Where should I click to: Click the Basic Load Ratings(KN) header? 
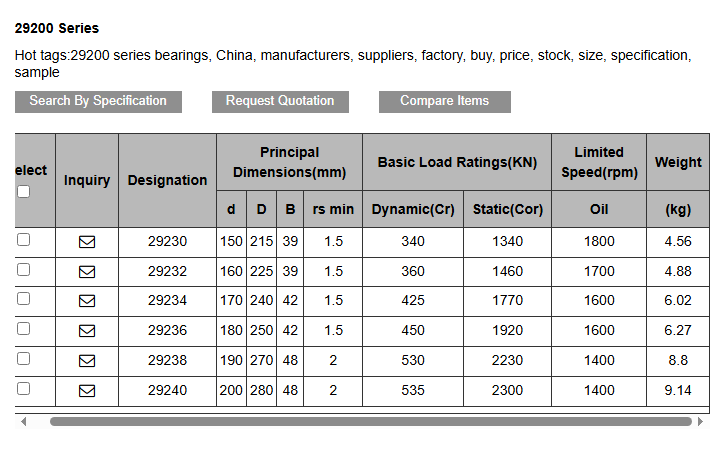457,162
